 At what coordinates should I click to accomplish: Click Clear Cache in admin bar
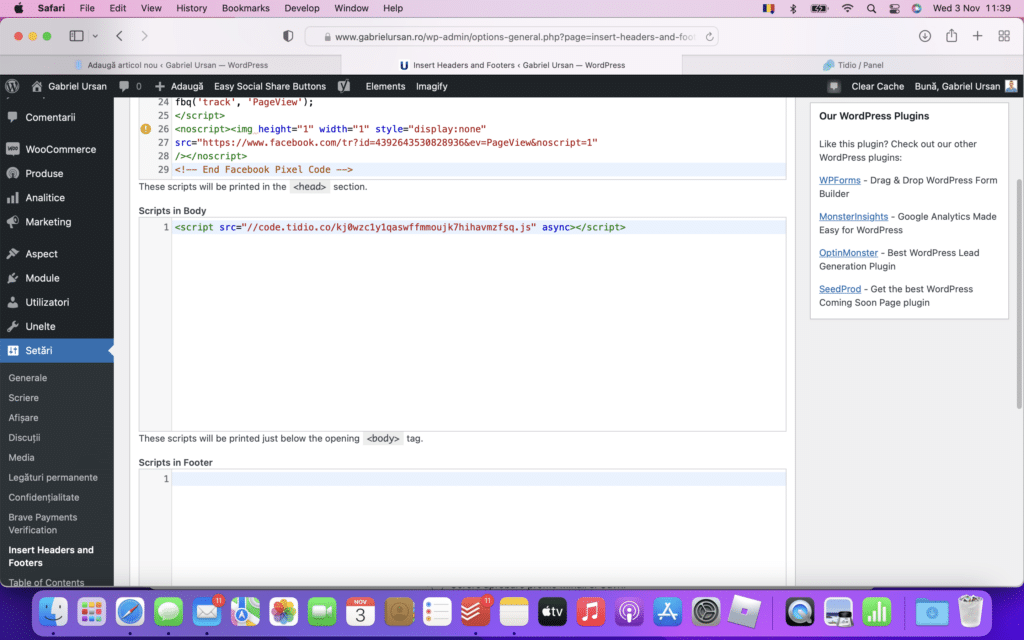(877, 86)
